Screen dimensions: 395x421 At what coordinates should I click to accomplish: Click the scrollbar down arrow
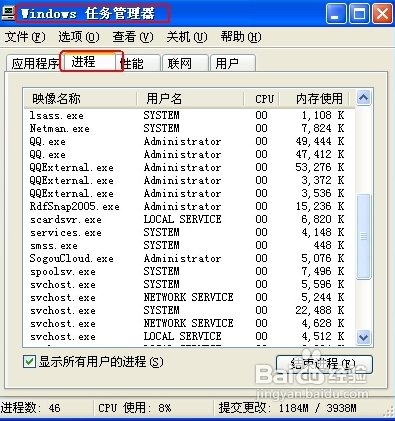(x=363, y=337)
